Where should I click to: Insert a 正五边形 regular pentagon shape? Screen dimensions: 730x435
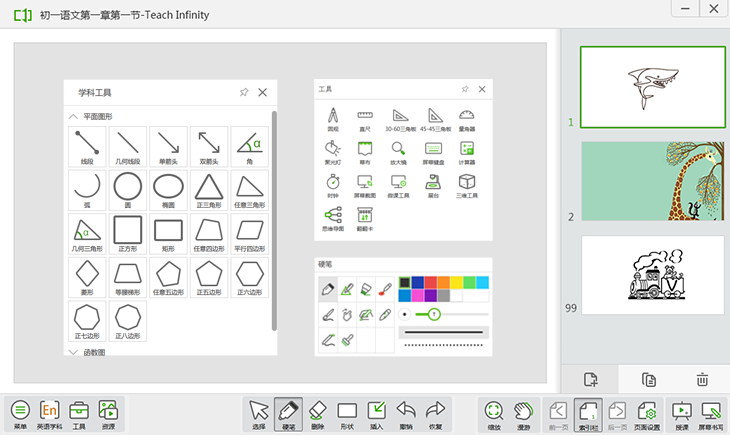[208, 277]
